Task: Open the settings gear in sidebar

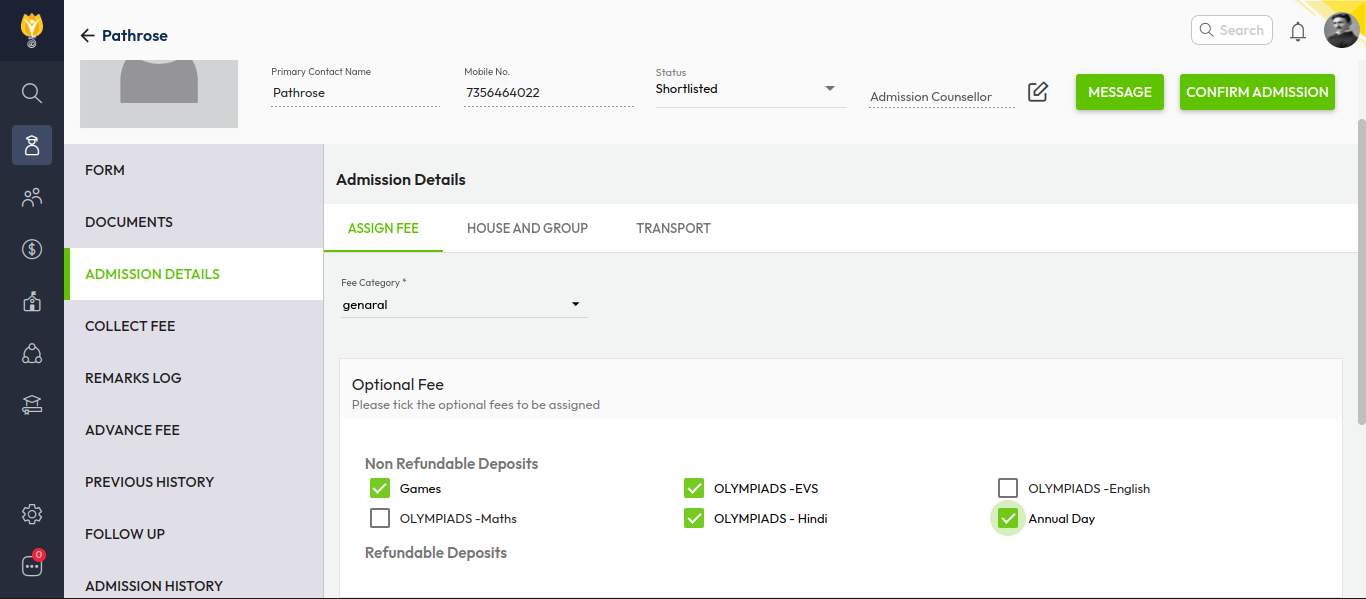Action: click(x=32, y=514)
